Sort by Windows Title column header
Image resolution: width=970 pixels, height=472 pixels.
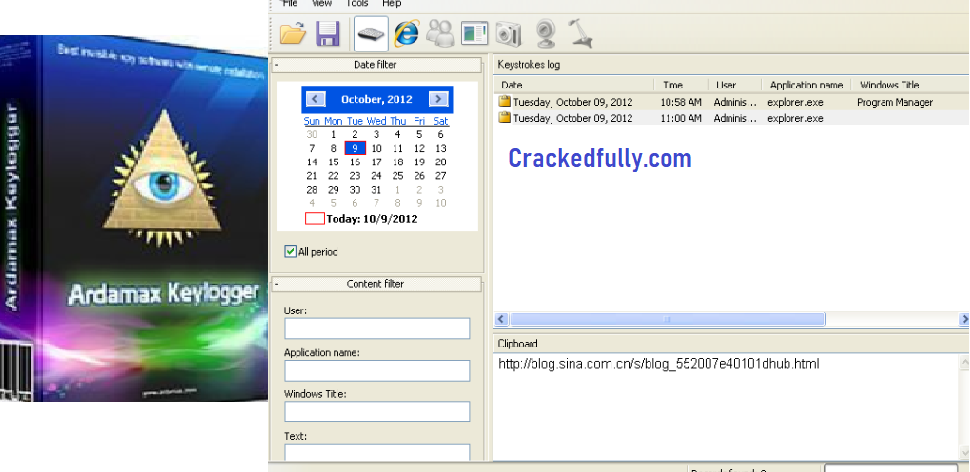(909, 85)
